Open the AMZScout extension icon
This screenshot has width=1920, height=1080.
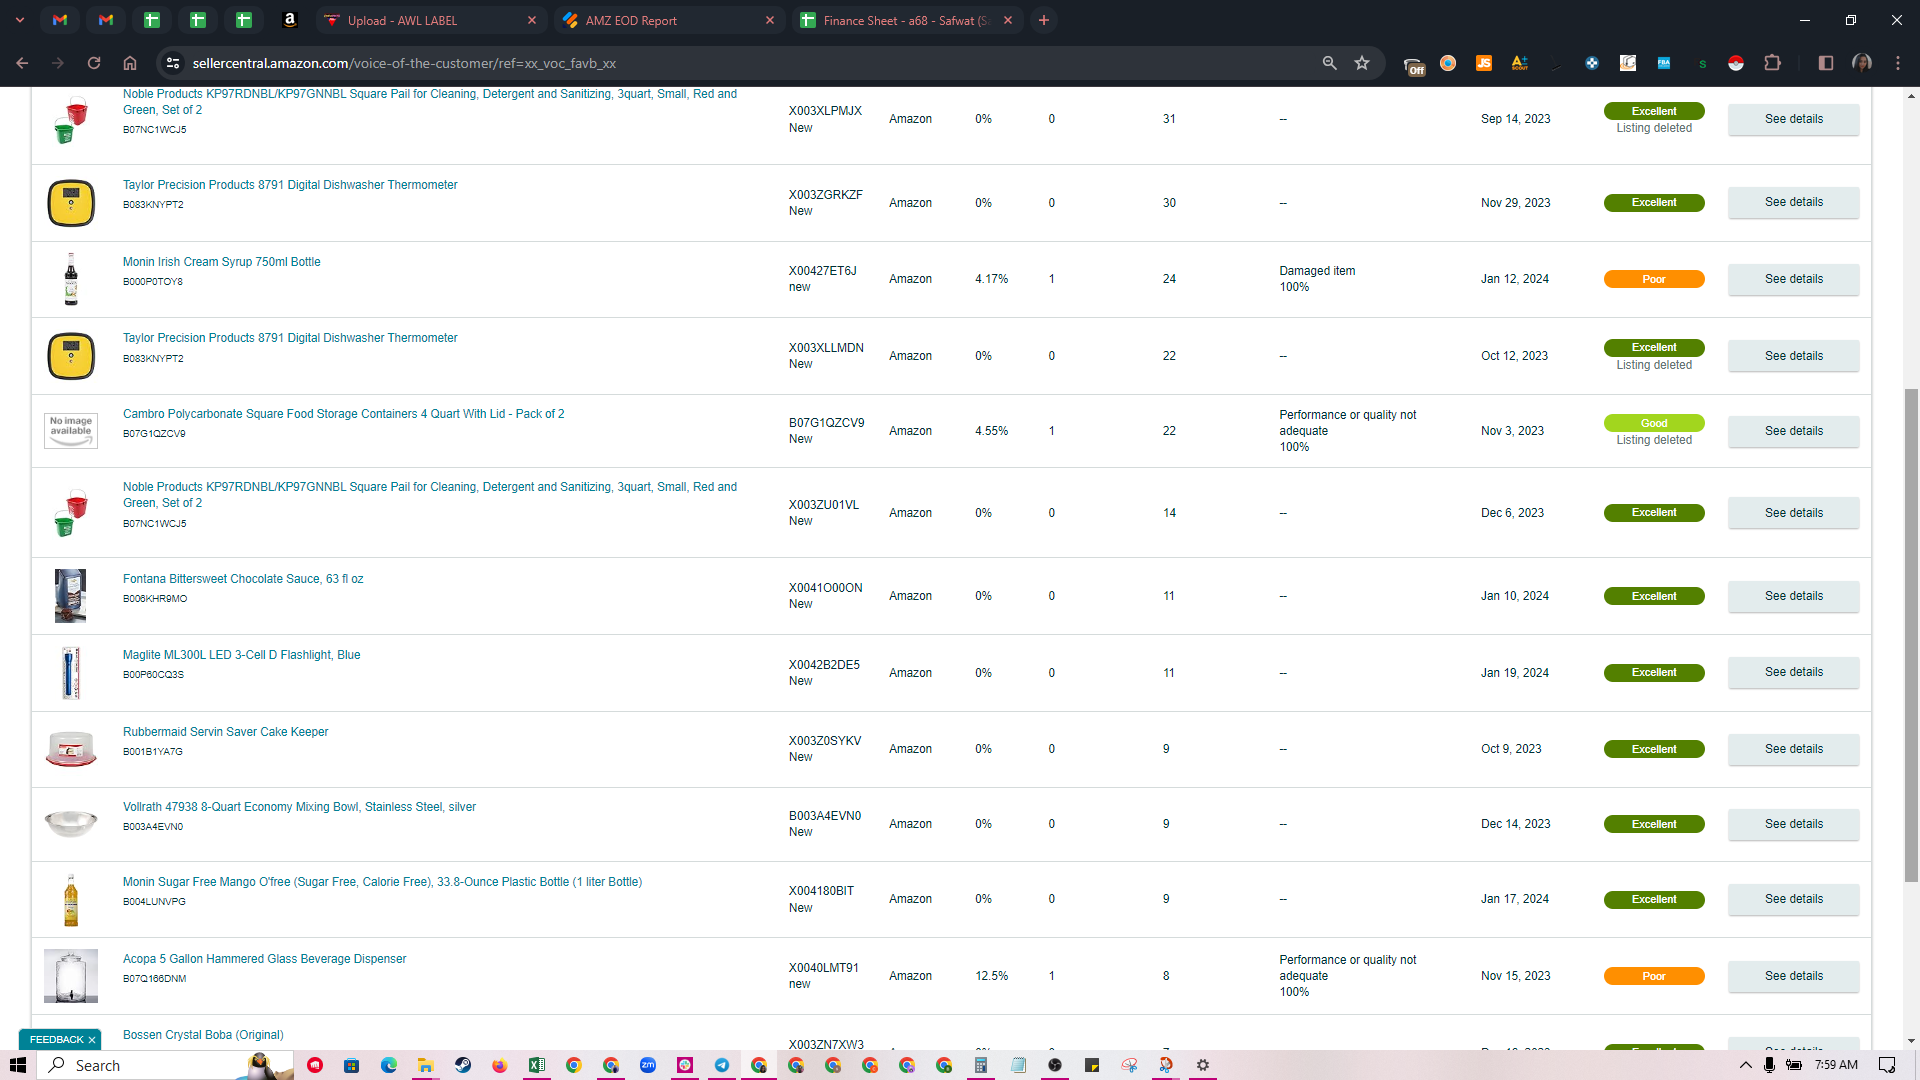[1520, 63]
